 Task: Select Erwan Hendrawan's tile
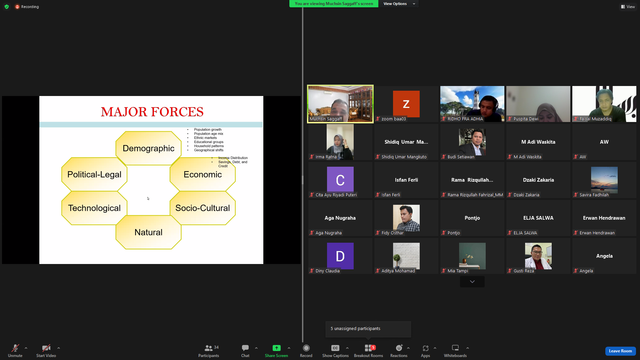tap(604, 218)
